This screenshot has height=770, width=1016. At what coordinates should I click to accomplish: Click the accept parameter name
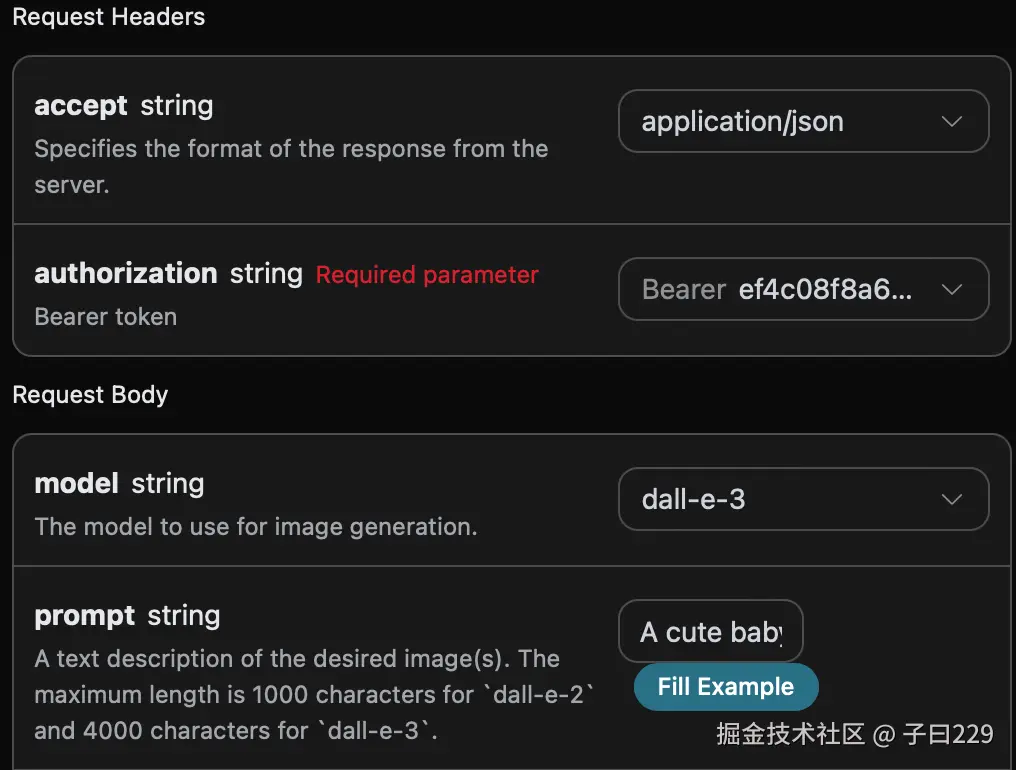pyautogui.click(x=81, y=106)
